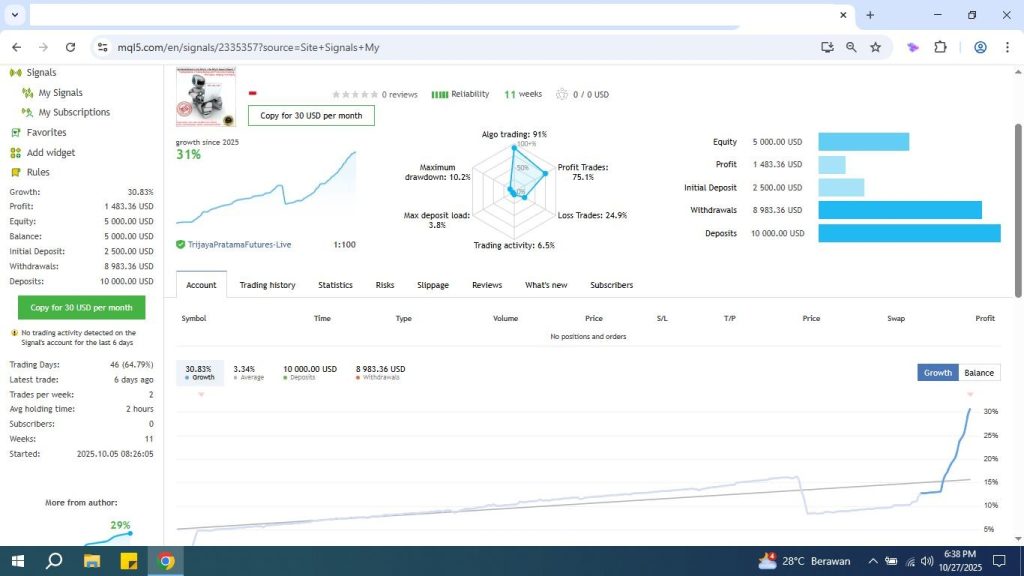Image resolution: width=1024 pixels, height=576 pixels.
Task: Reload the page with the refresh icon
Action: 70,47
